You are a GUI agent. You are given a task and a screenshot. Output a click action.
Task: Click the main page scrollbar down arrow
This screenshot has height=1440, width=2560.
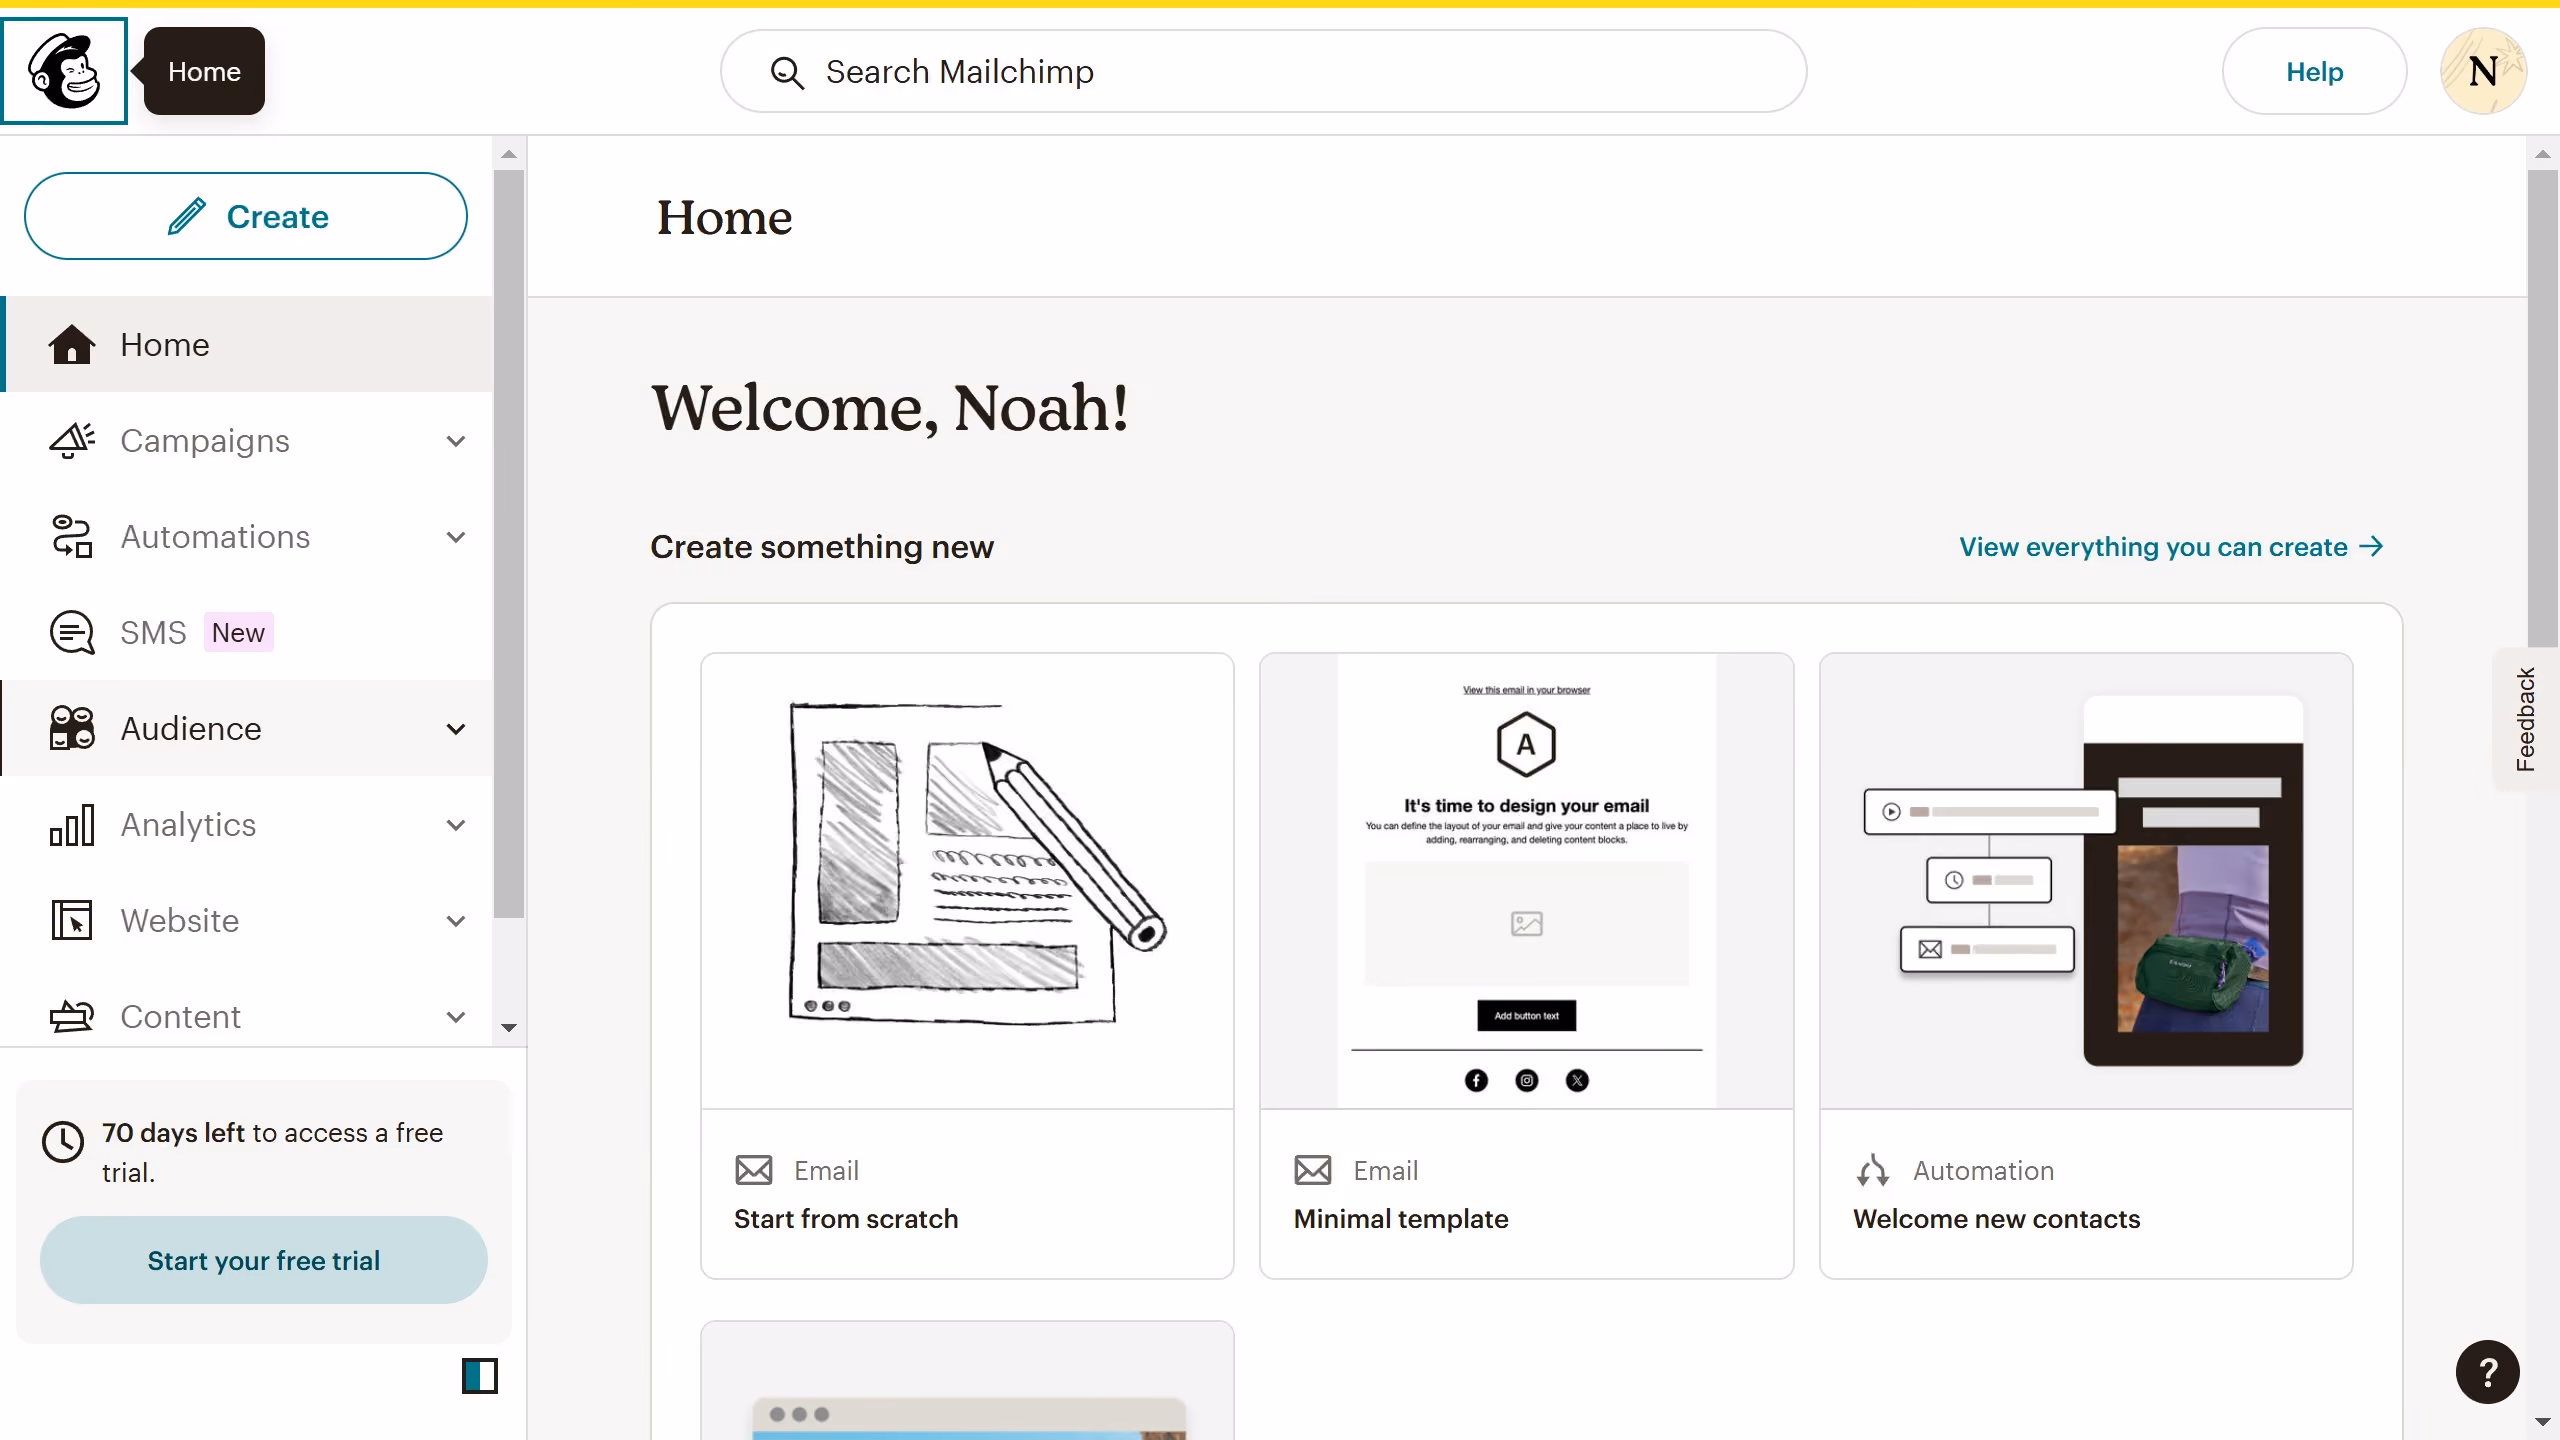point(2543,1422)
